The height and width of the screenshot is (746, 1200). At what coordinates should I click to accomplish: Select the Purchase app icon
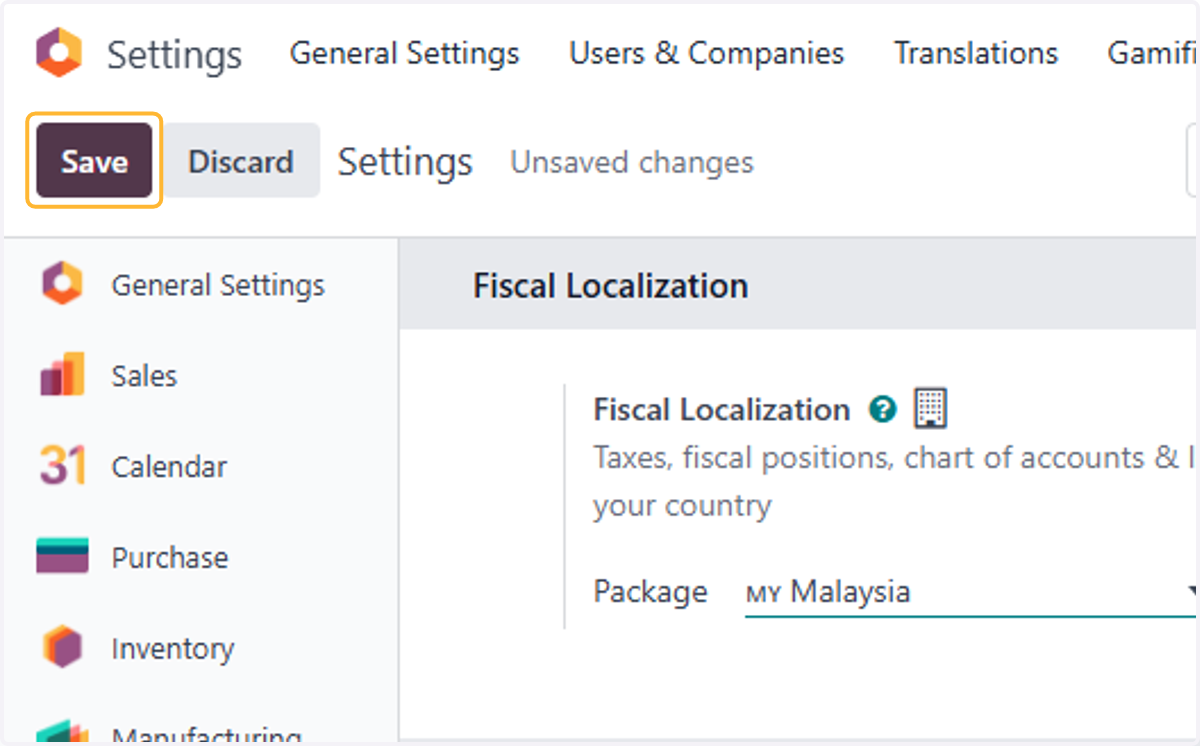[x=62, y=556]
